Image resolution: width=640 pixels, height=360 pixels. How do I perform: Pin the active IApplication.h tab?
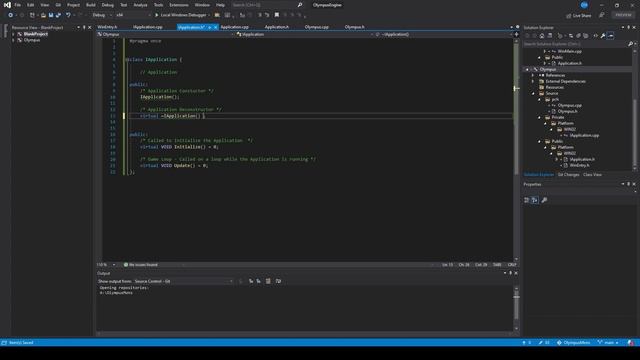pyautogui.click(x=209, y=27)
